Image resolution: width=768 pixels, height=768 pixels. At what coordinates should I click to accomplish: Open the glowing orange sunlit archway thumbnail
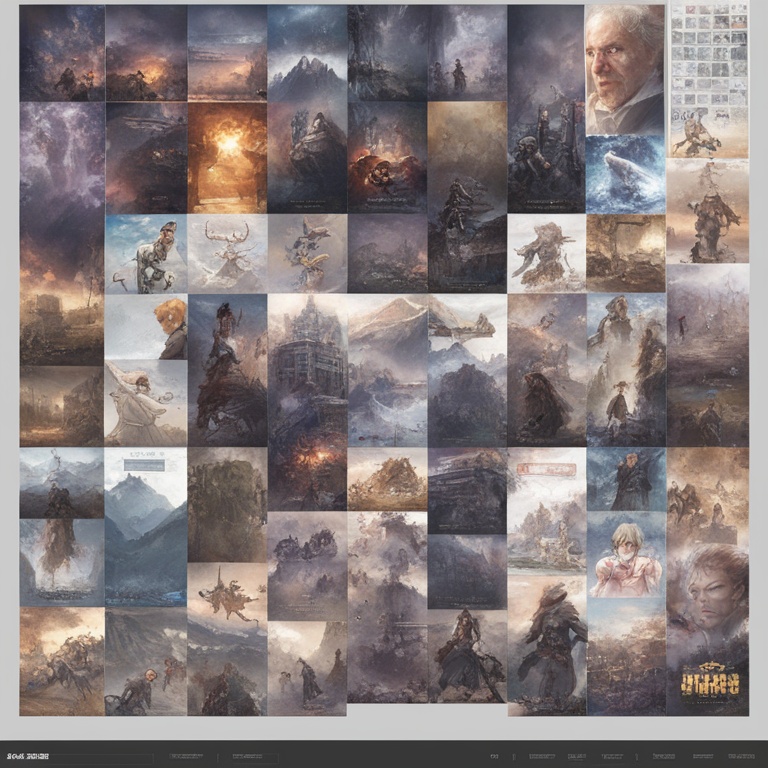coord(227,158)
